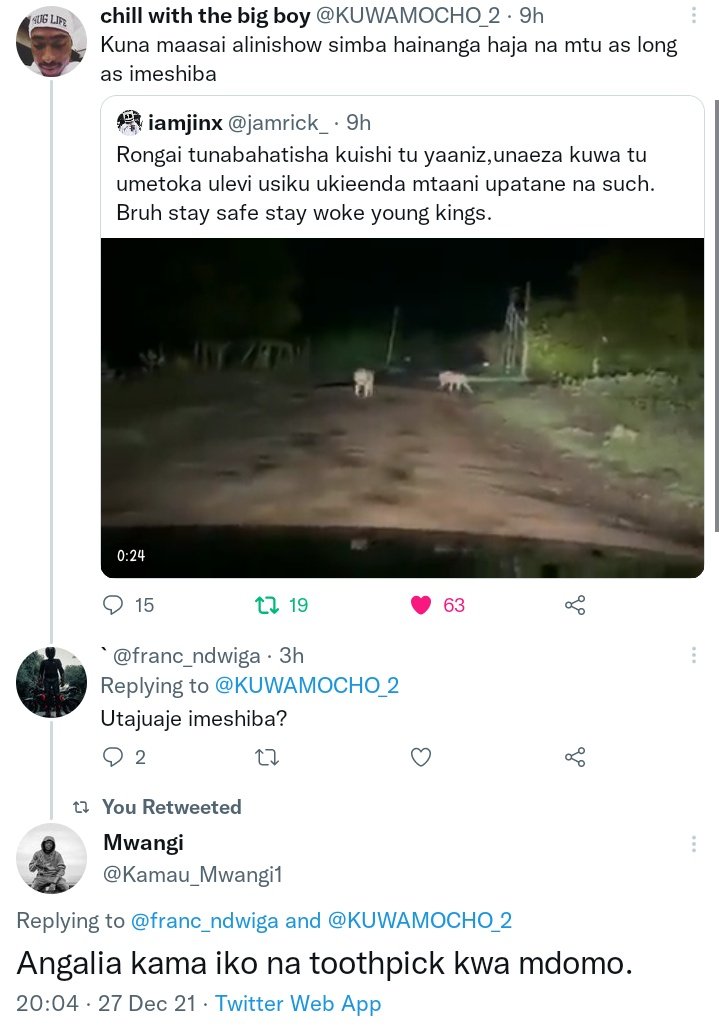
Task: Retweet franc_ndwiga's 'Utajuaje imeshiba?' reply
Action: click(x=266, y=757)
